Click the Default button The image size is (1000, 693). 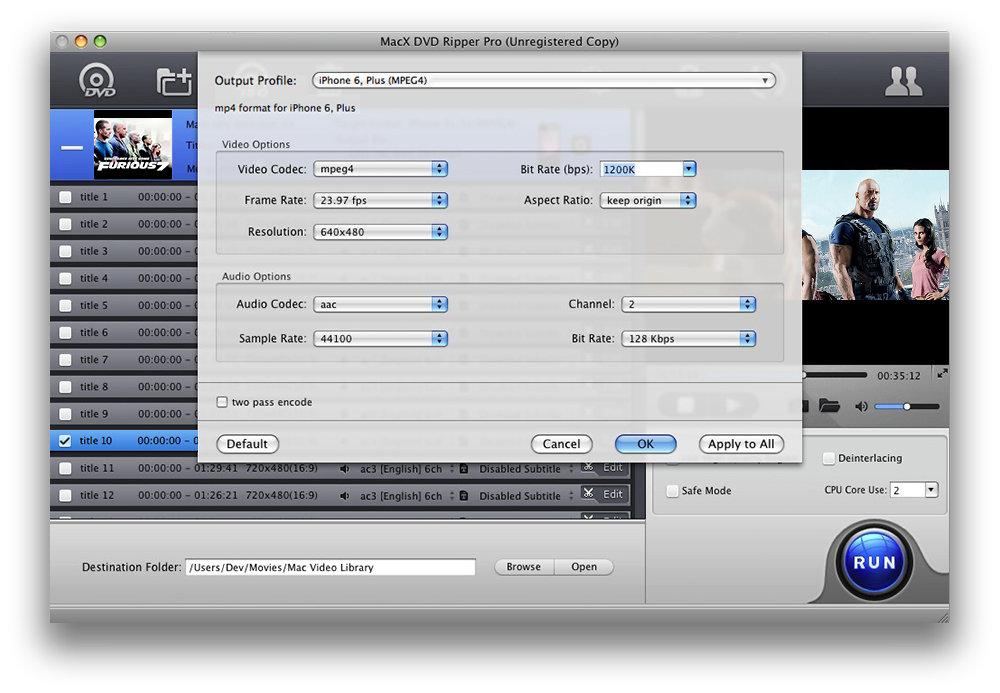(247, 444)
